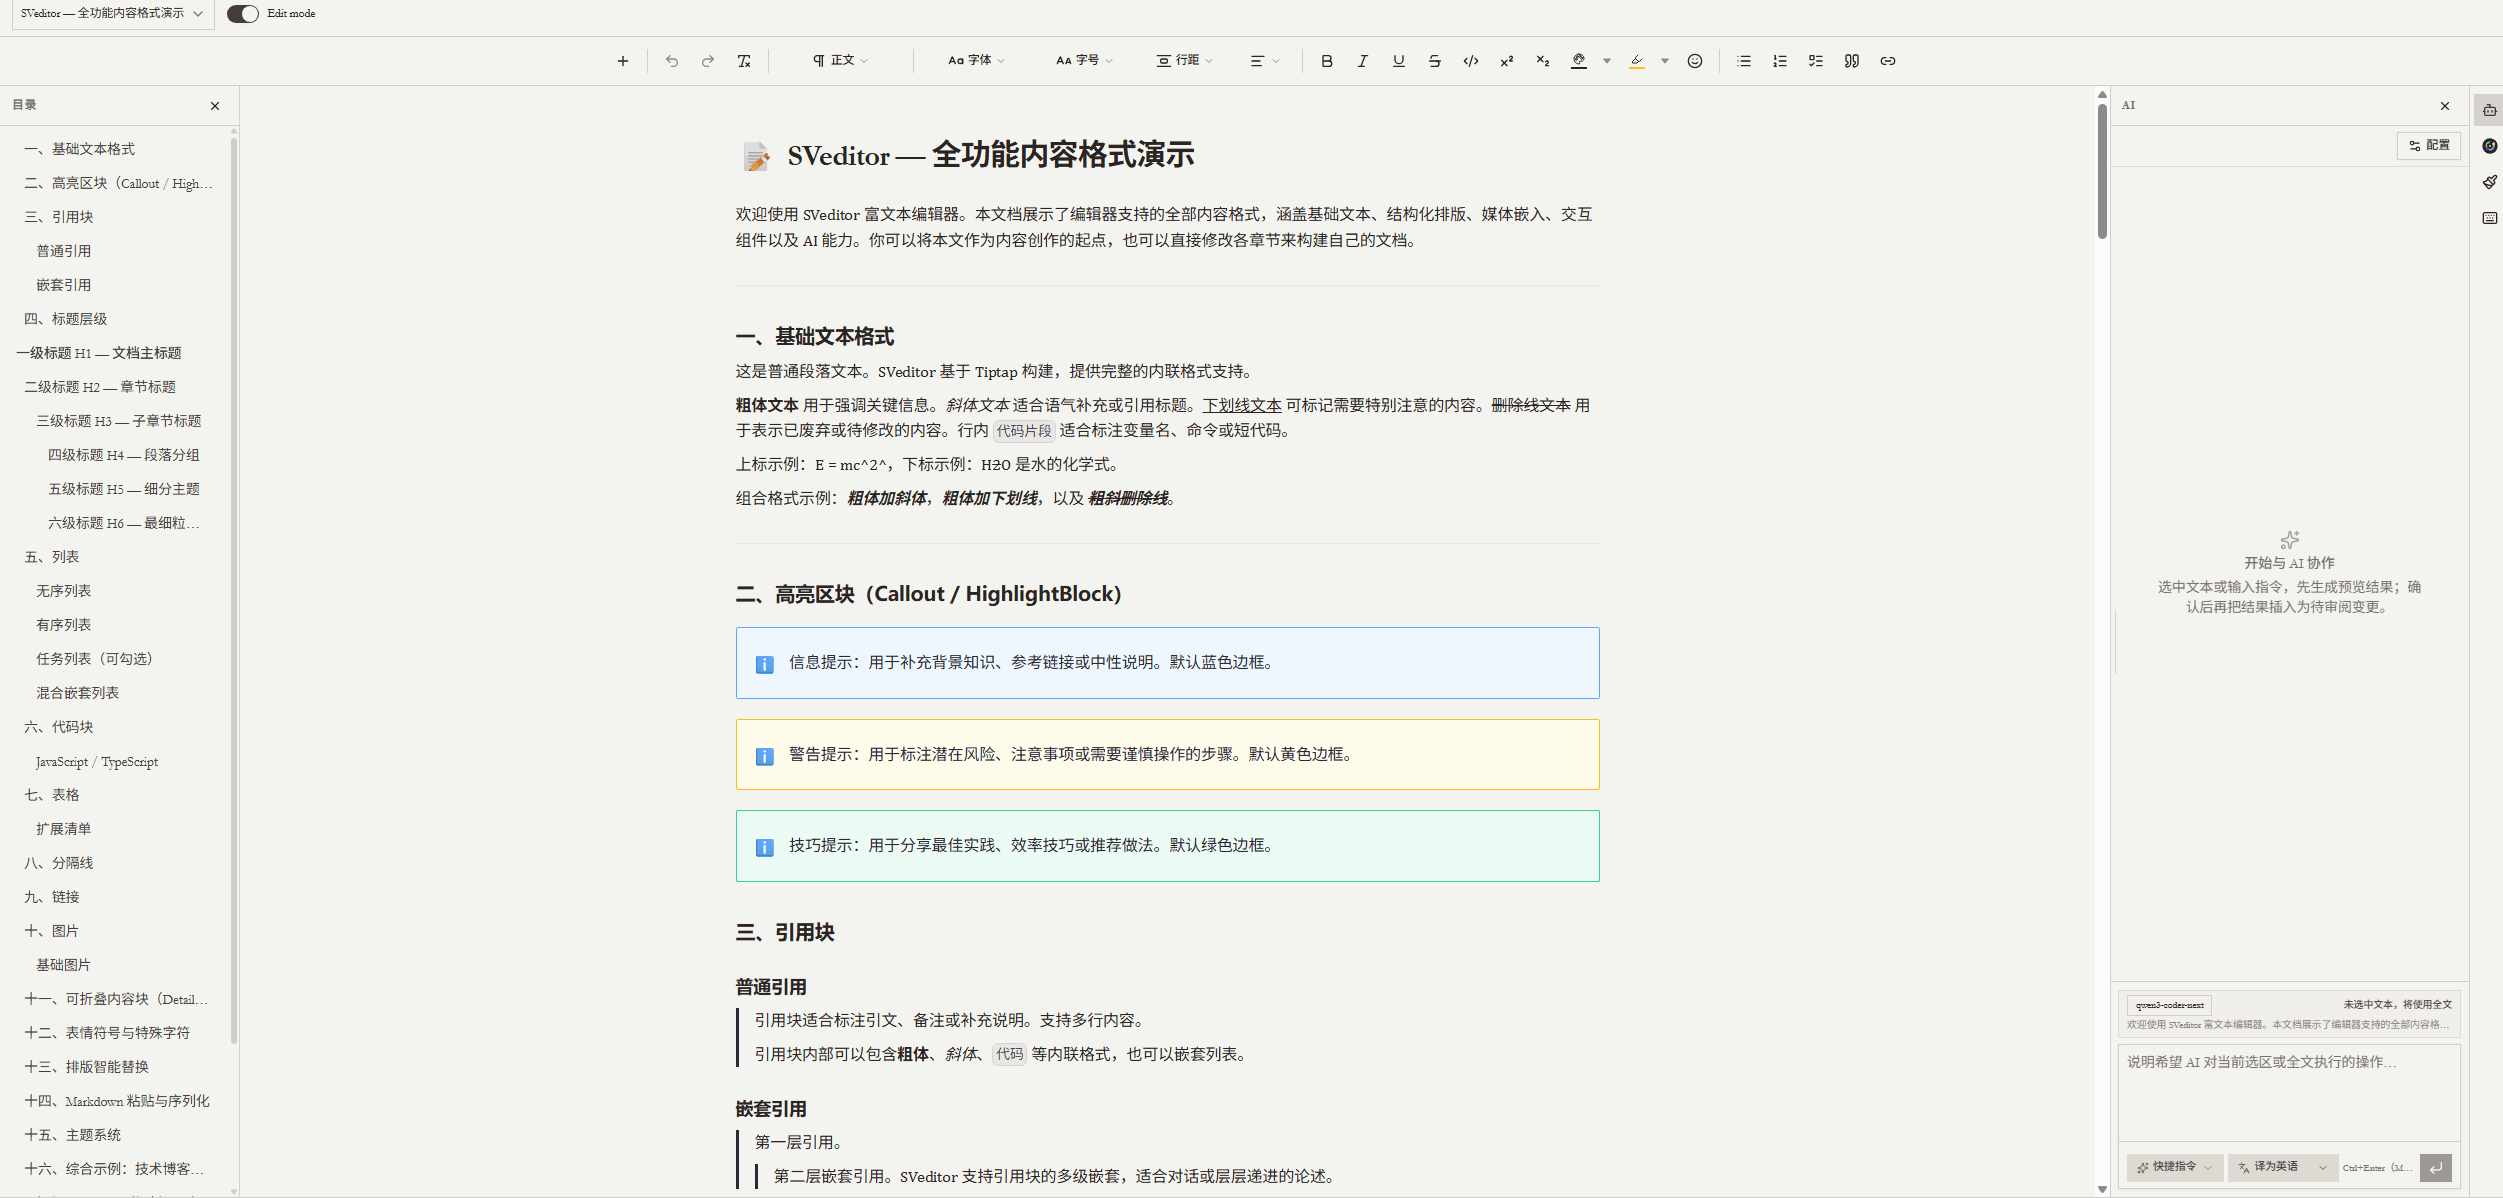
Task: Open the text color dropdown arrow
Action: [1607, 61]
